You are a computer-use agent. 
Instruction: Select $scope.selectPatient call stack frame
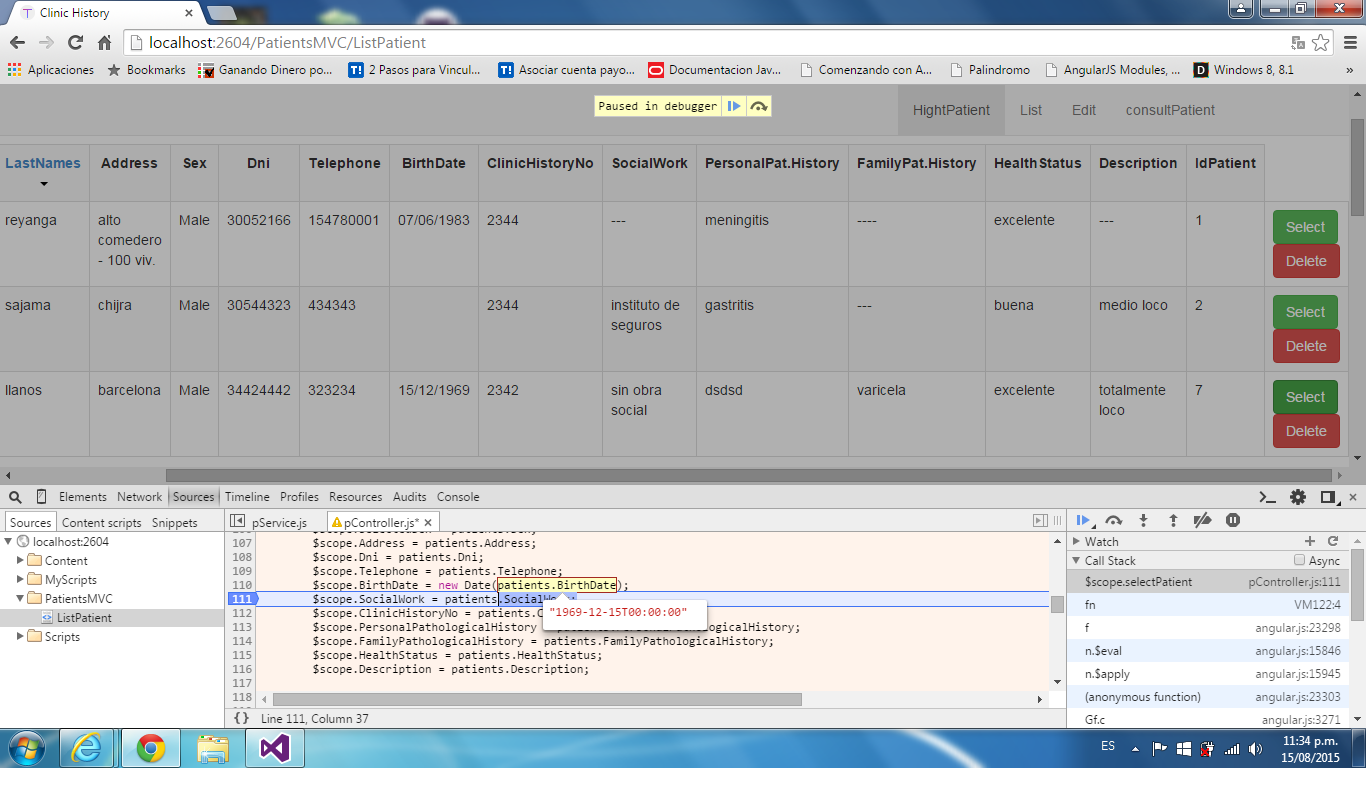pos(1209,581)
